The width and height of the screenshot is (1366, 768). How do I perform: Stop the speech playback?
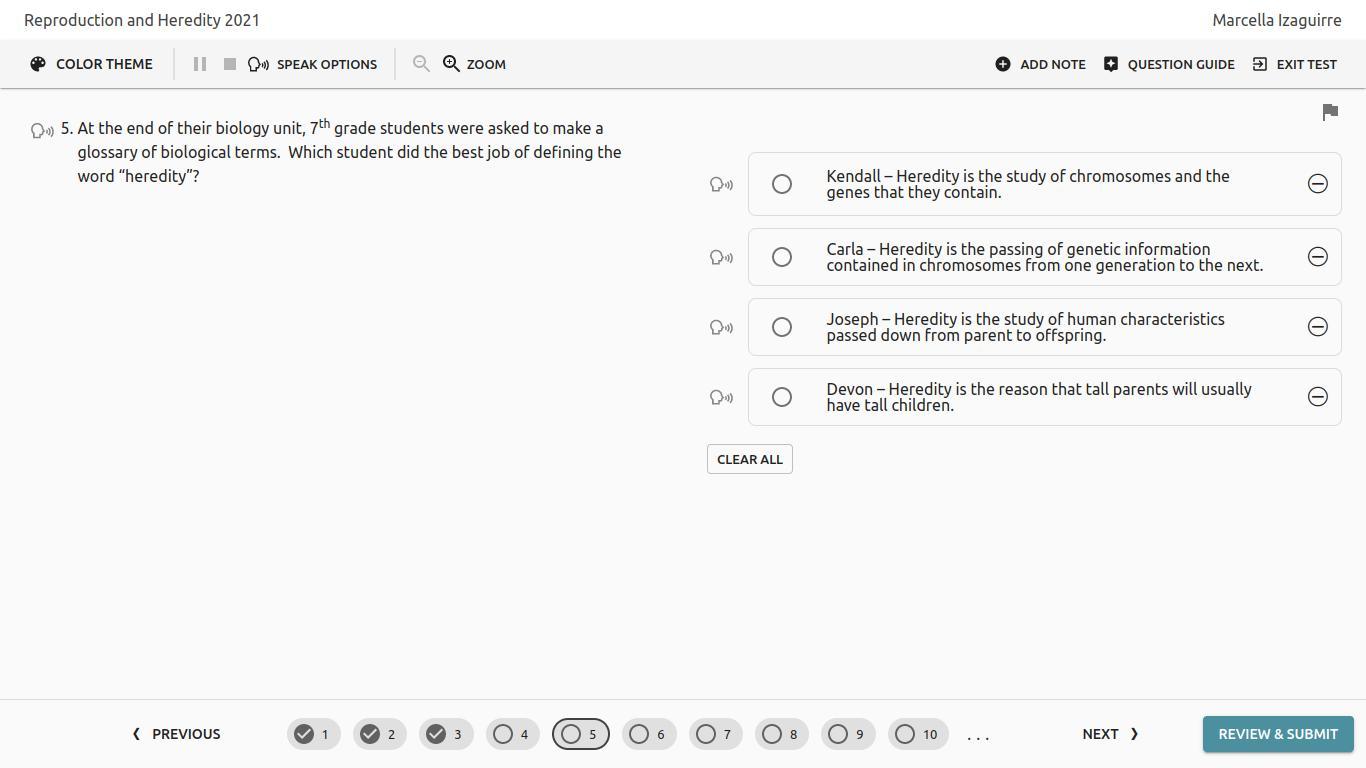[x=230, y=64]
